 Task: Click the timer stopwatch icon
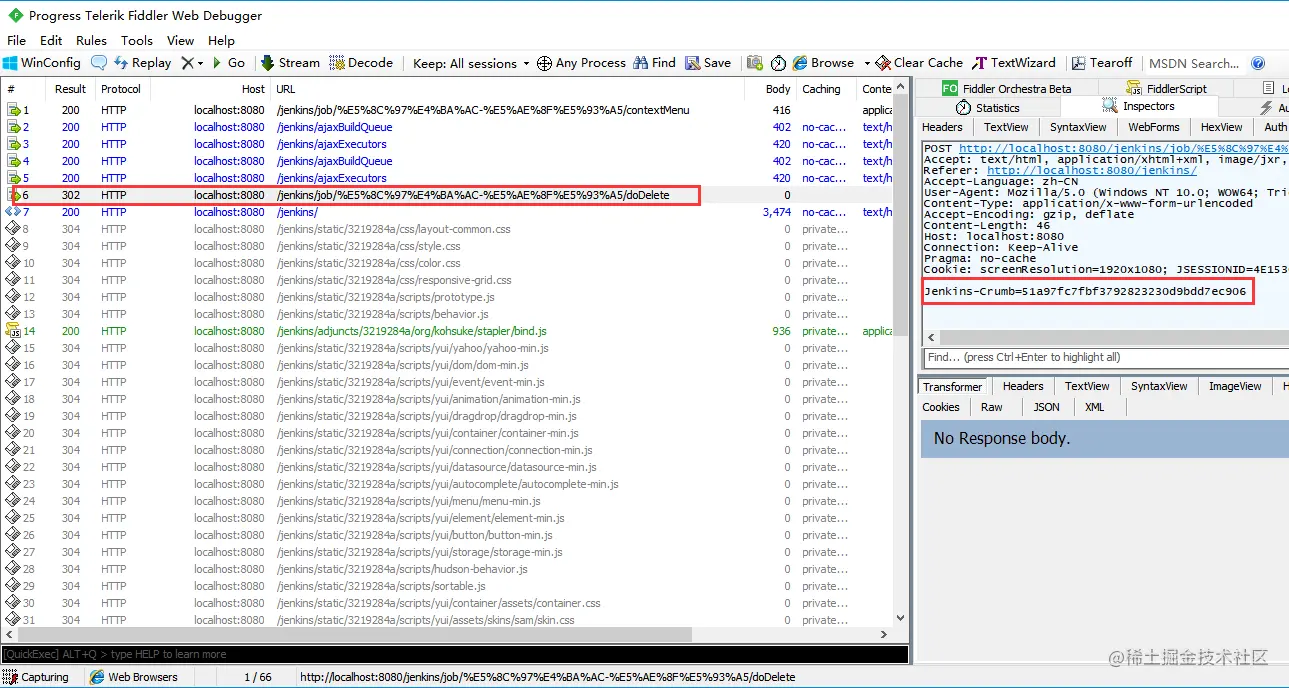coord(778,62)
